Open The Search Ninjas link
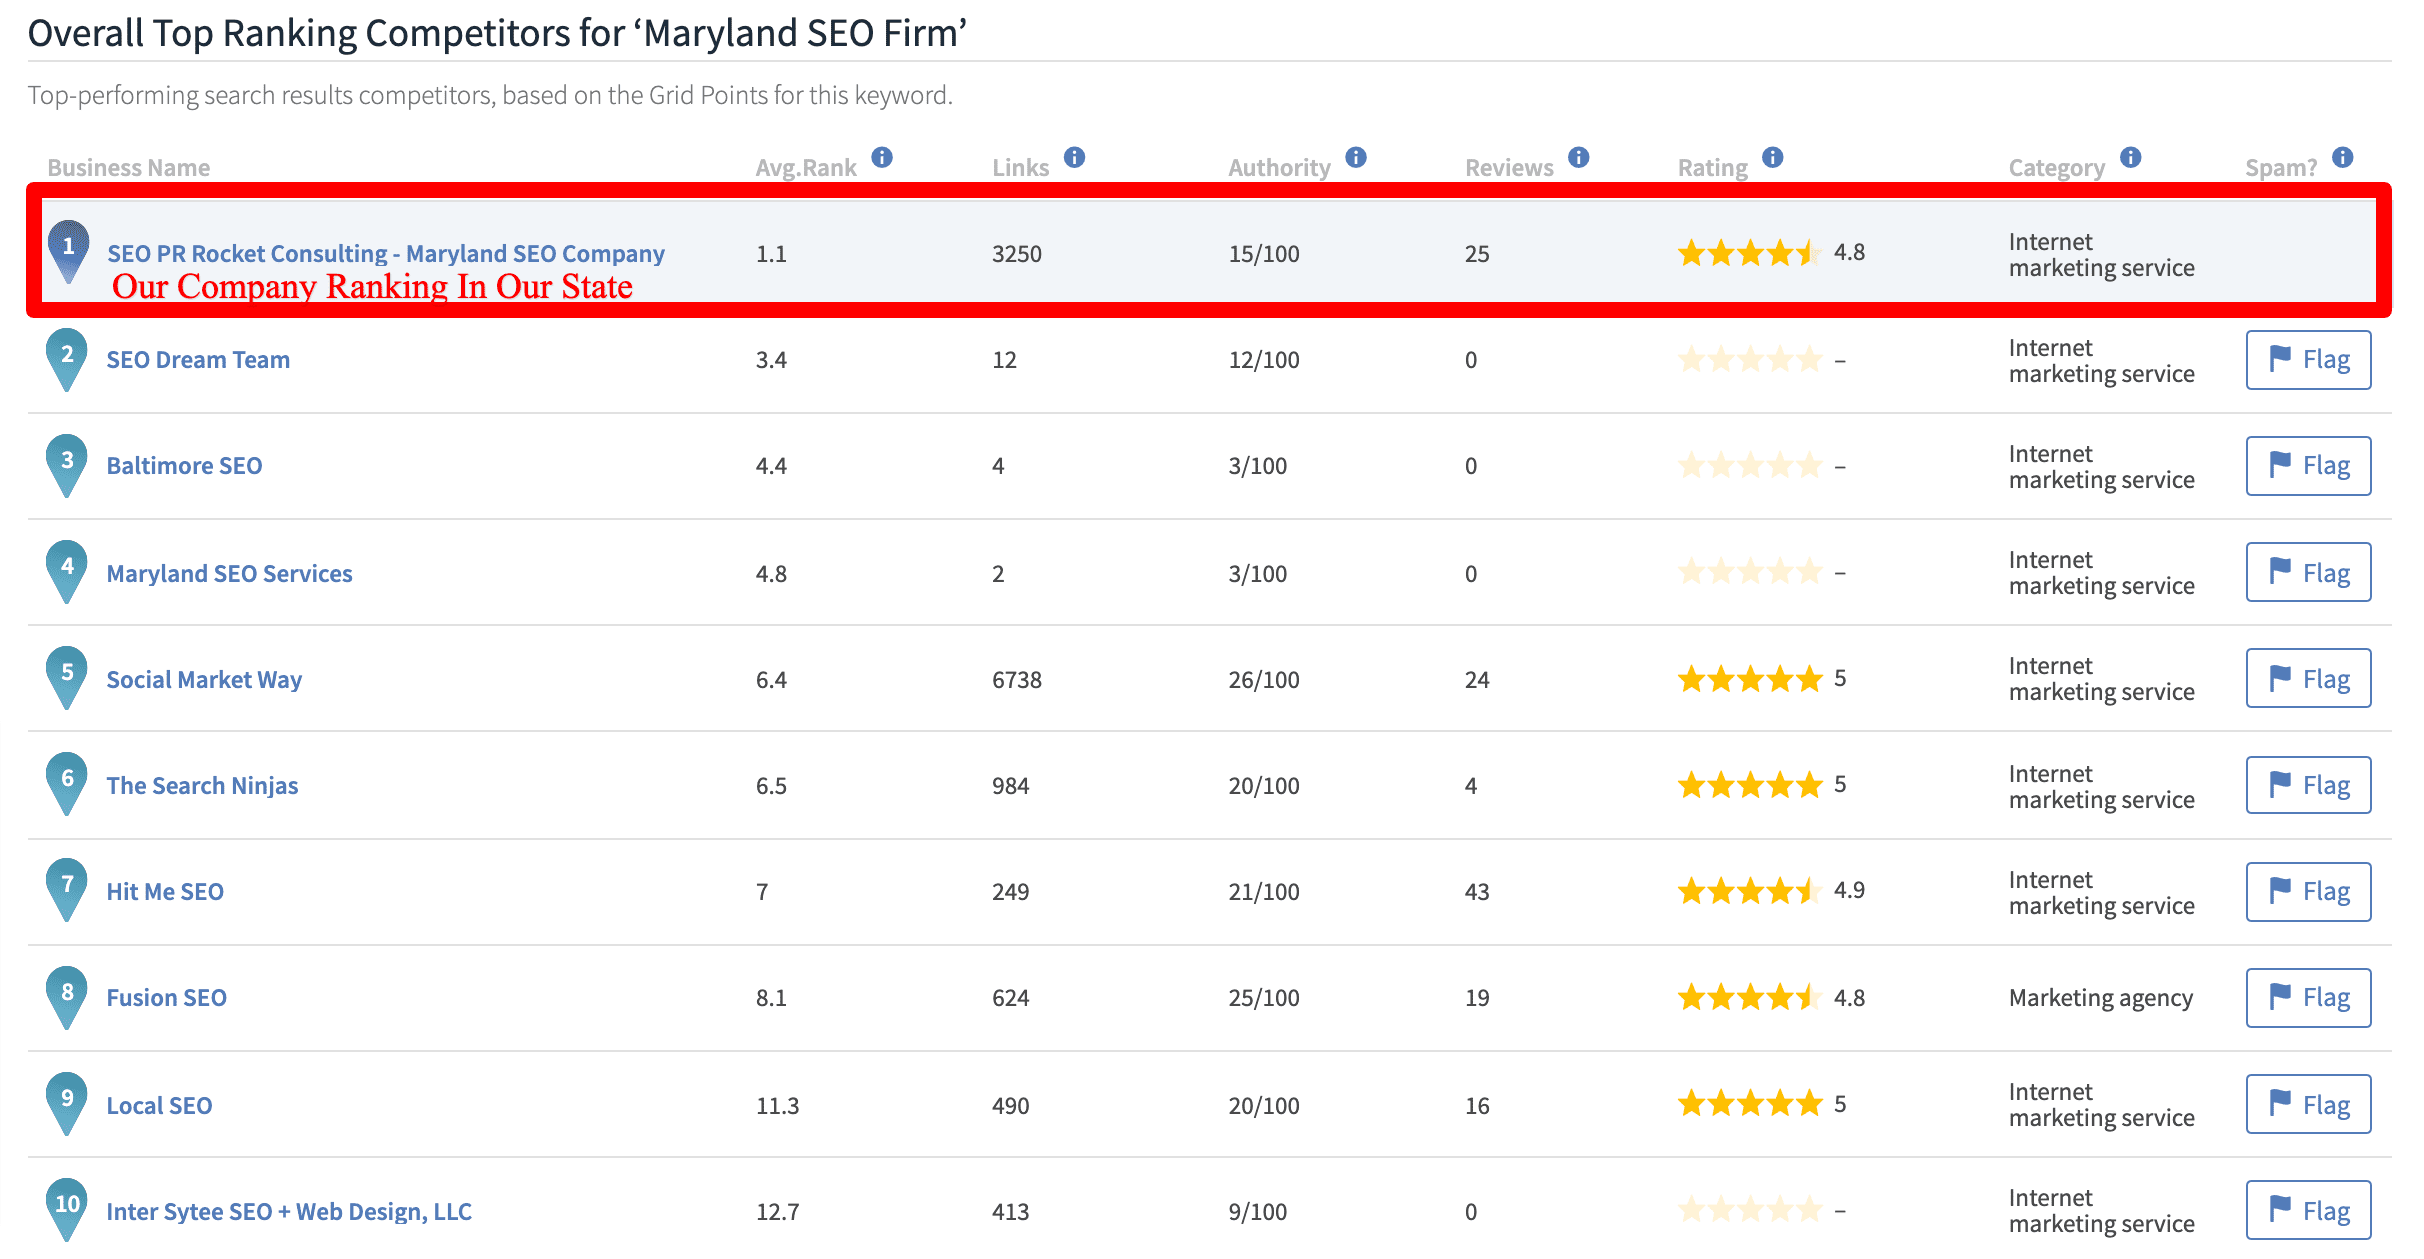This screenshot has width=2424, height=1259. click(202, 786)
